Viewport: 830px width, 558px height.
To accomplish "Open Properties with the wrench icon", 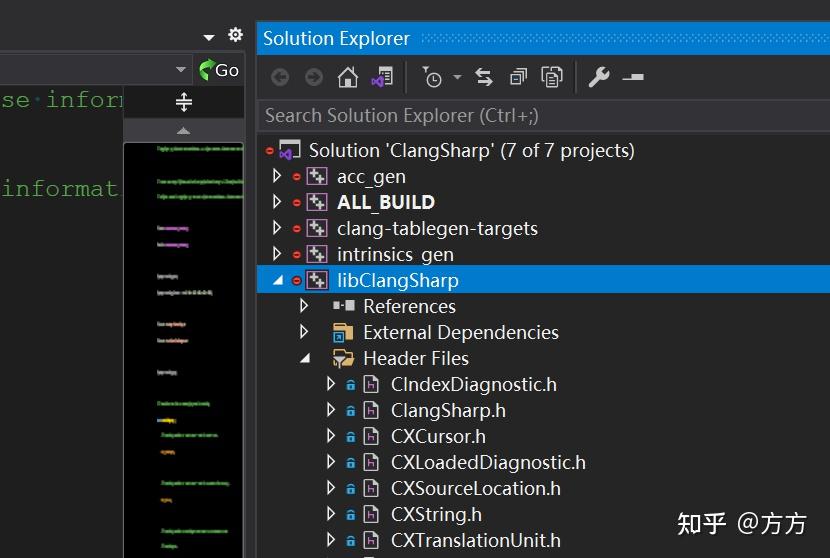I will 599,77.
